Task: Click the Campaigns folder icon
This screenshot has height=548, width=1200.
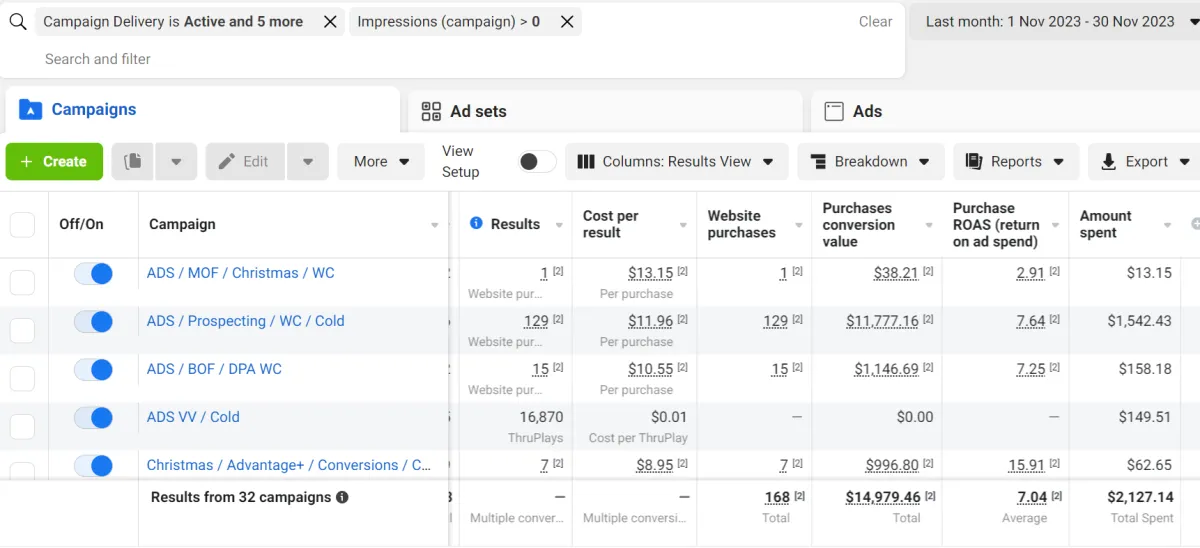Action: (x=30, y=110)
